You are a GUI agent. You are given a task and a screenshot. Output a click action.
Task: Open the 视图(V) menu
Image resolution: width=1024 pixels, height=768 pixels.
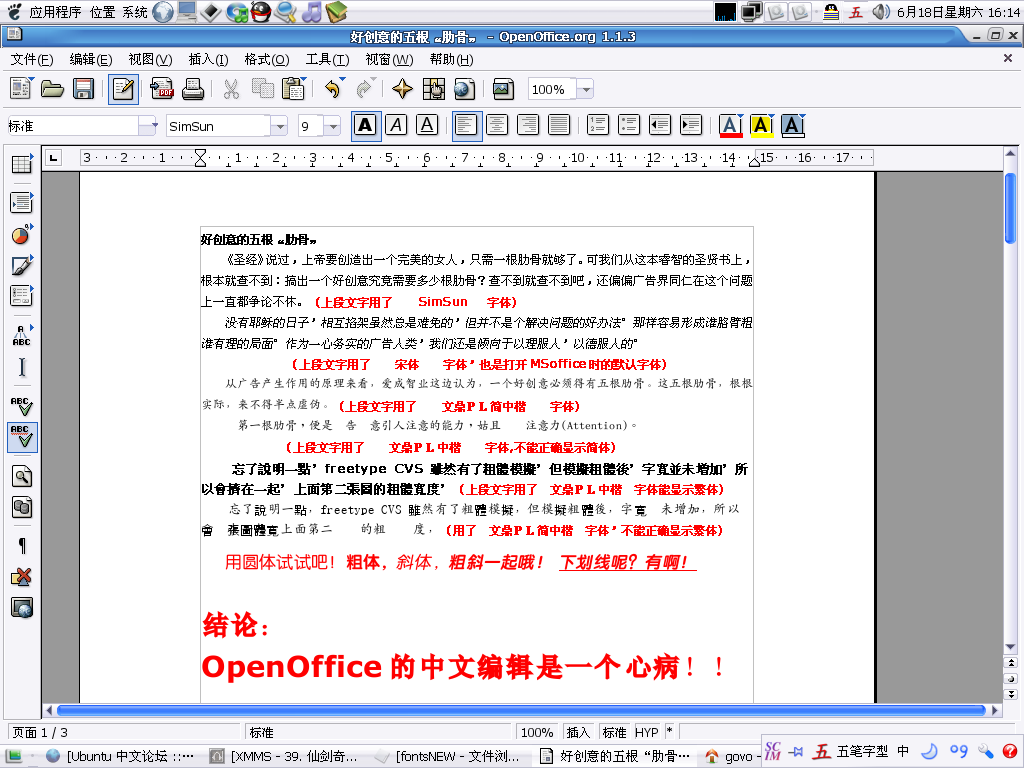click(150, 59)
